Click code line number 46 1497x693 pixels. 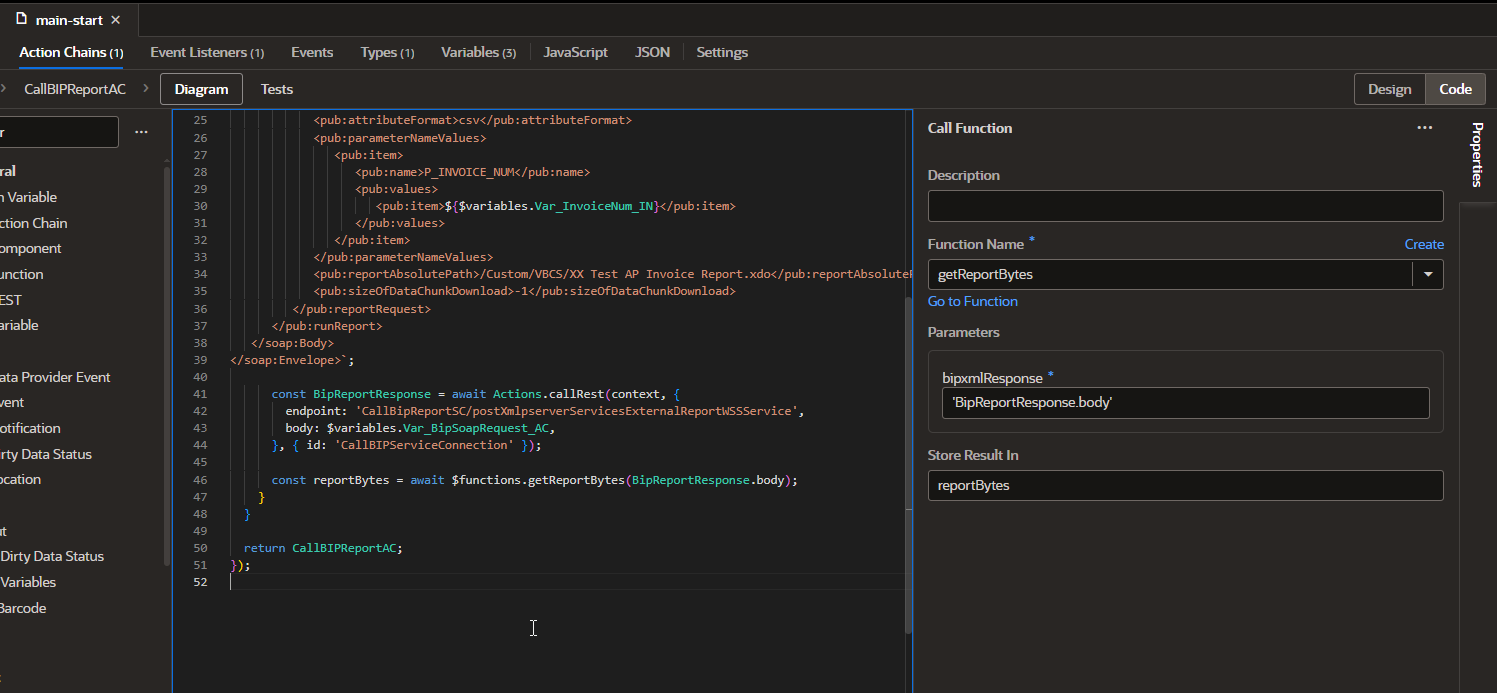pos(200,480)
